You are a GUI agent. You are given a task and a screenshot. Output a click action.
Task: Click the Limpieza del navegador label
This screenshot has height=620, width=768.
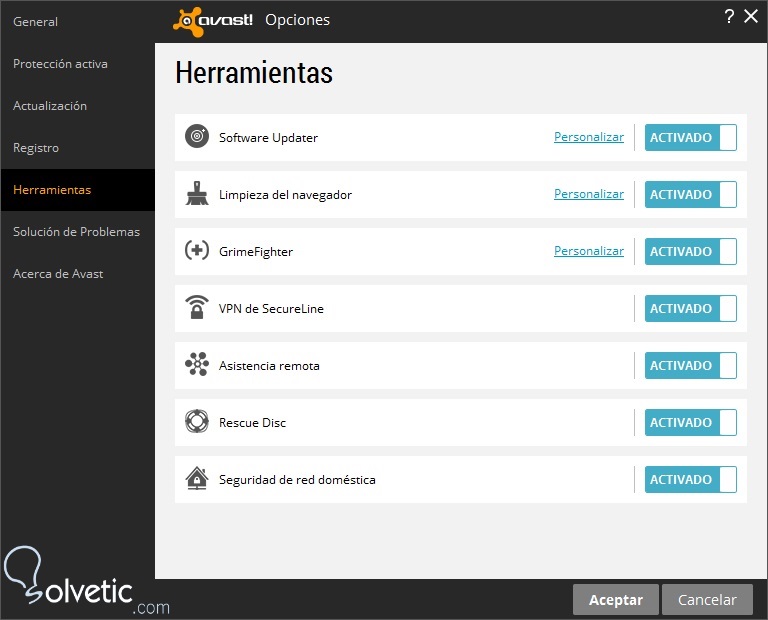click(285, 195)
